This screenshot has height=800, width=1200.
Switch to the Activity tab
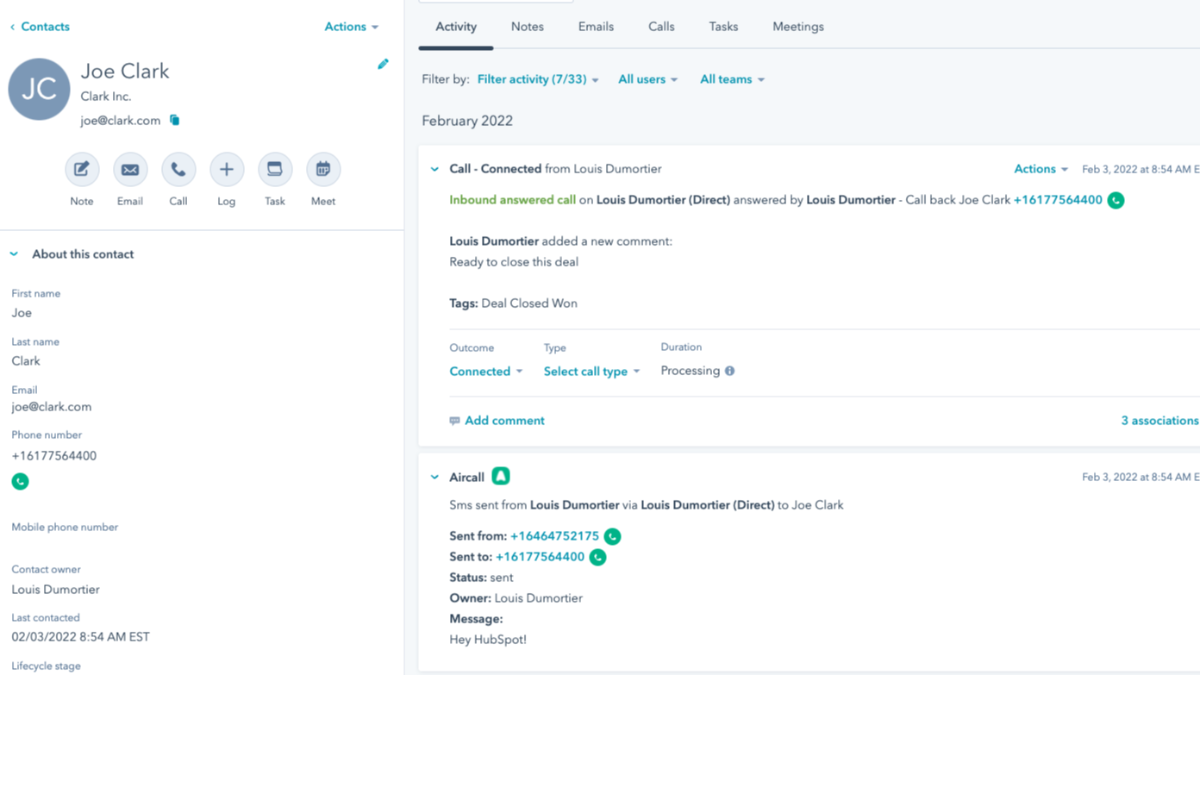456,27
